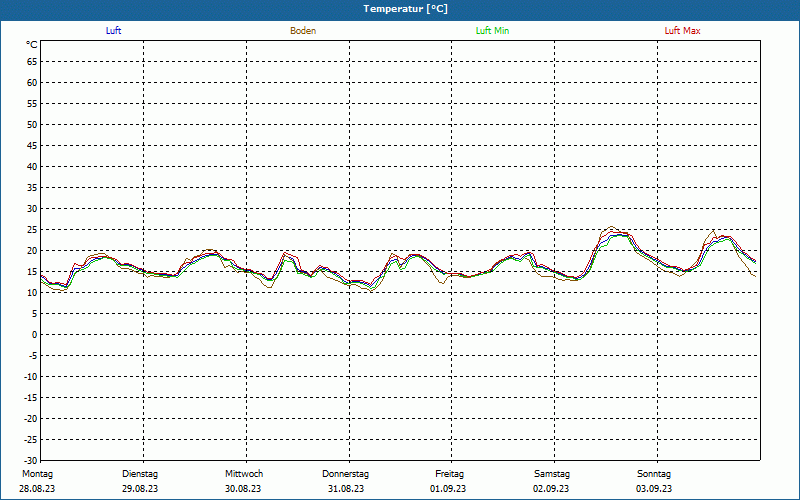Click the Sonntag day label

pos(654,474)
